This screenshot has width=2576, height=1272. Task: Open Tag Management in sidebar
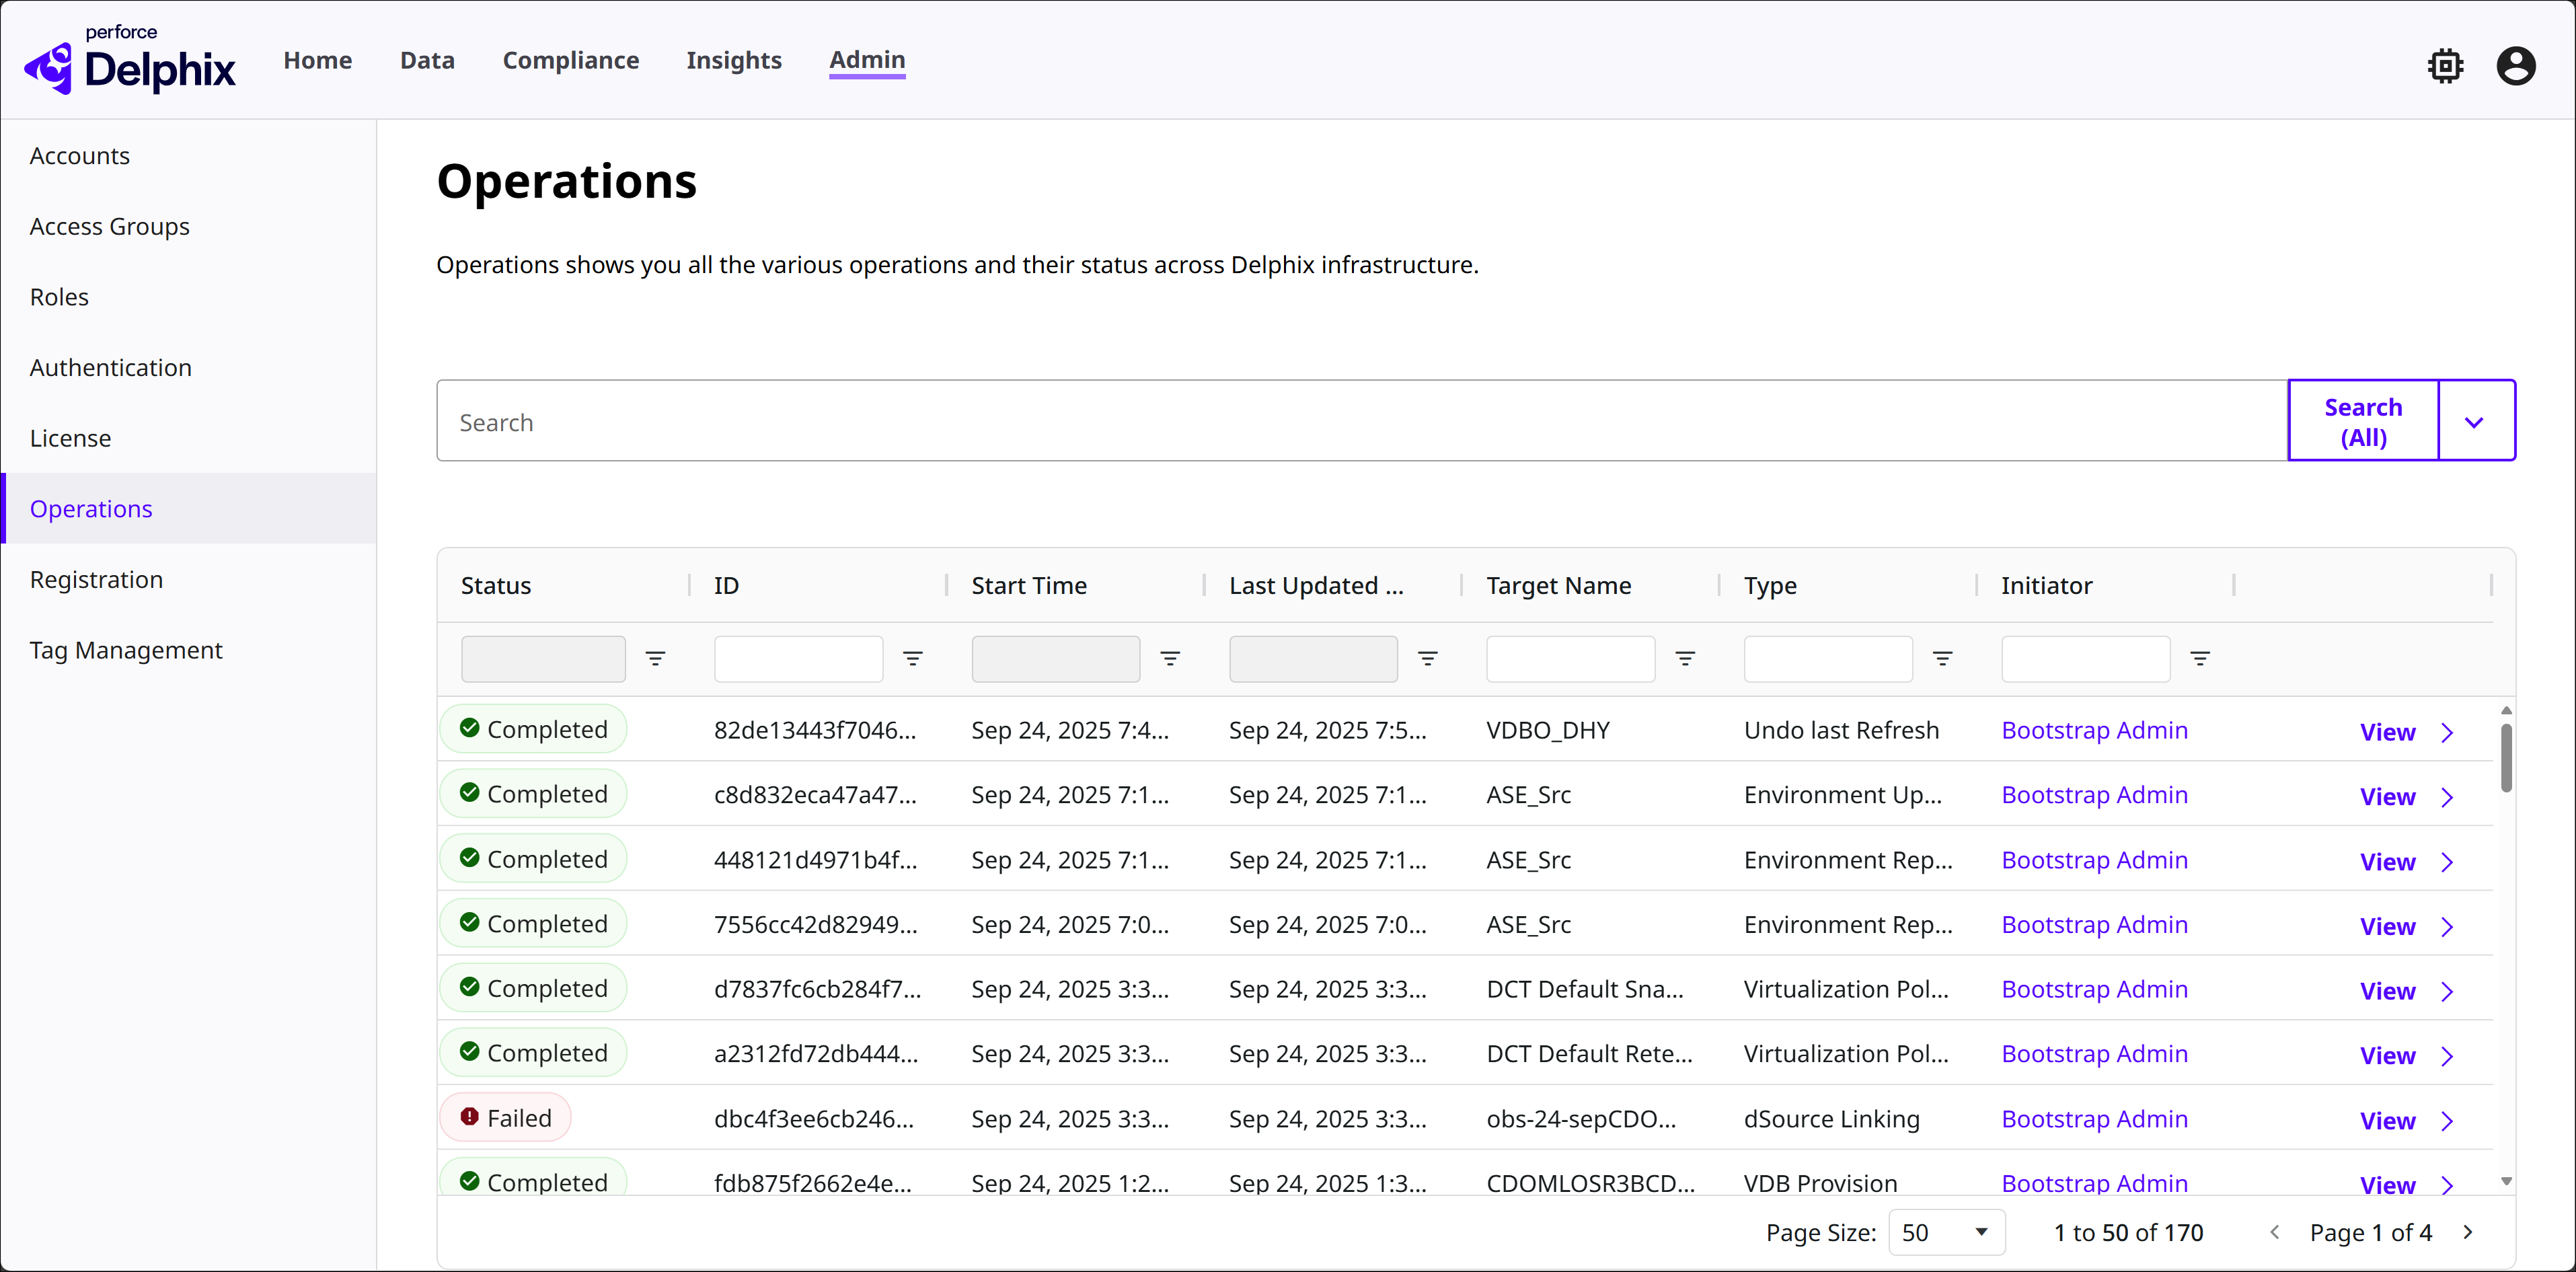126,650
